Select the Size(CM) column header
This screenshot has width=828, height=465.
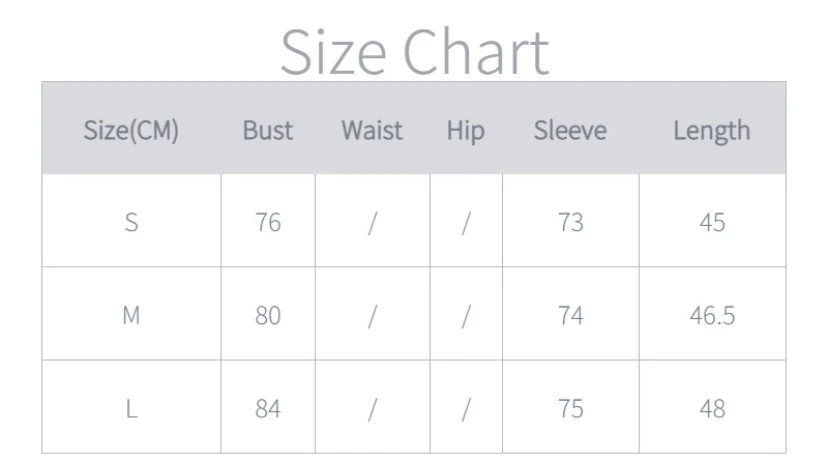131,130
